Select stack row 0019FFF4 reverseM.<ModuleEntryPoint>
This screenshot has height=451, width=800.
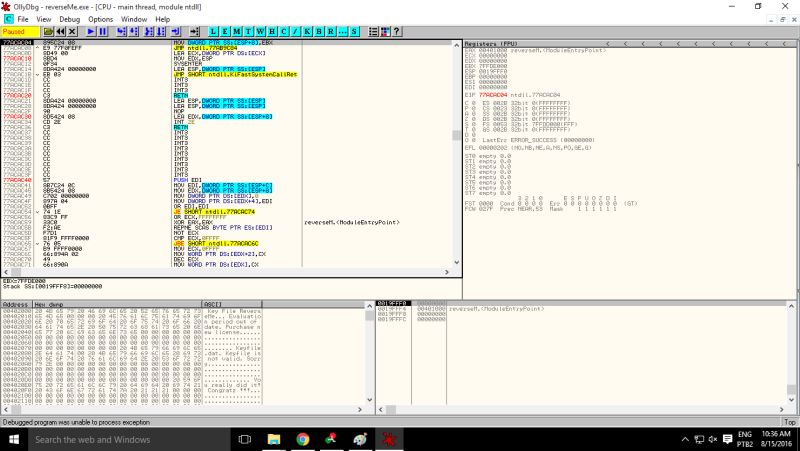point(461,309)
